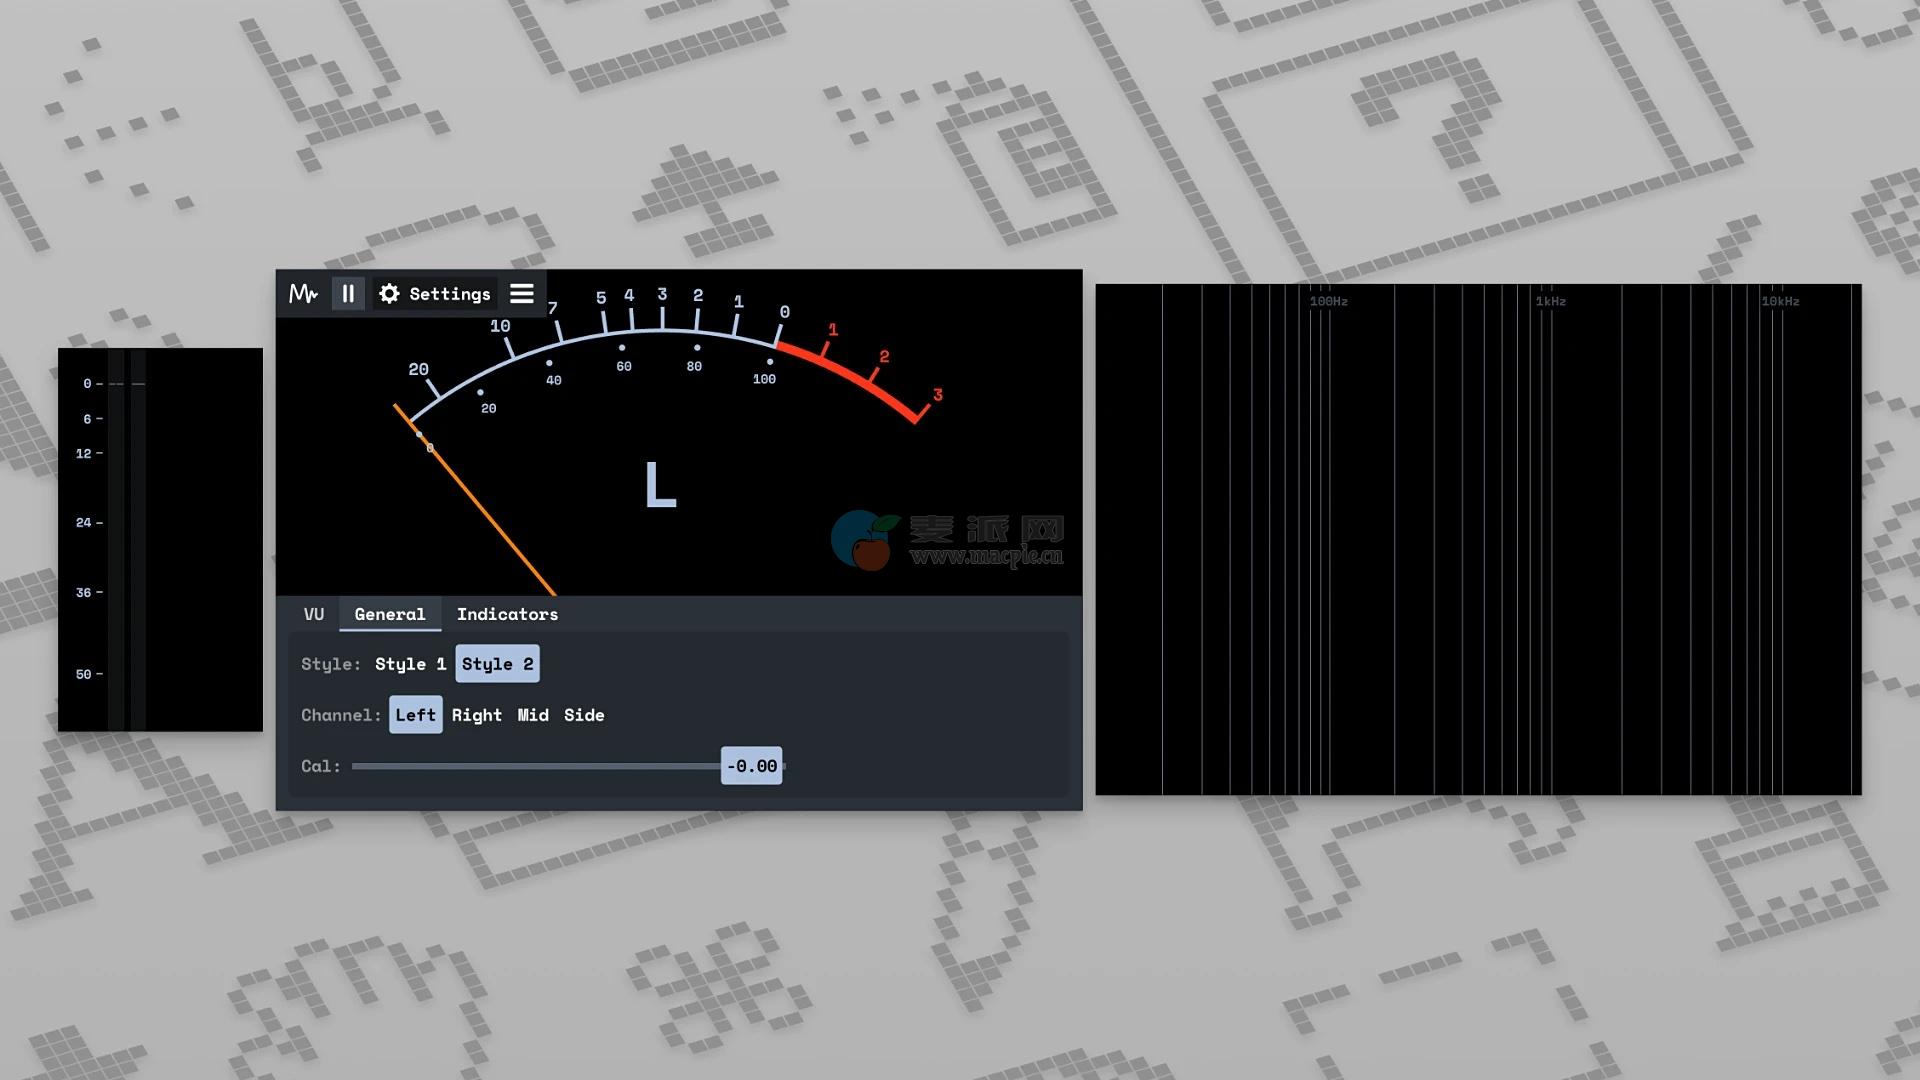This screenshot has width=1920, height=1080.
Task: Switch channel to Right
Action: (476, 715)
